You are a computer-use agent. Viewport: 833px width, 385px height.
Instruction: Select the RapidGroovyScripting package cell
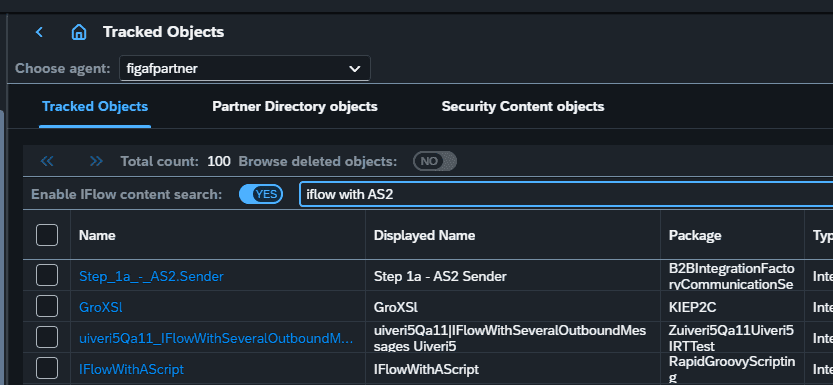point(733,368)
